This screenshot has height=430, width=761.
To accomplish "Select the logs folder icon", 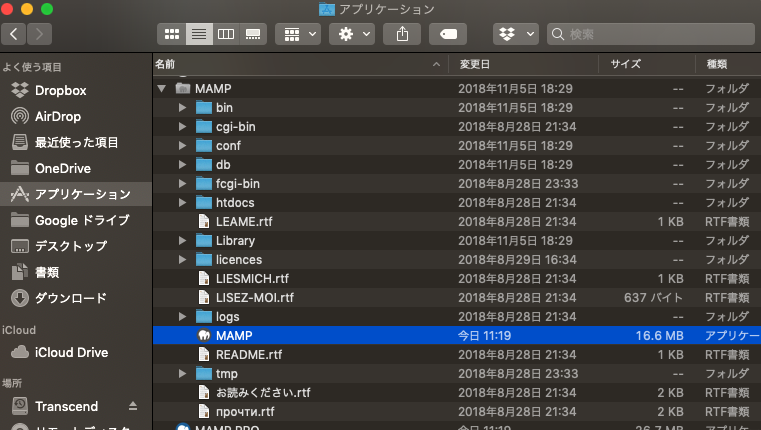I will tap(204, 316).
